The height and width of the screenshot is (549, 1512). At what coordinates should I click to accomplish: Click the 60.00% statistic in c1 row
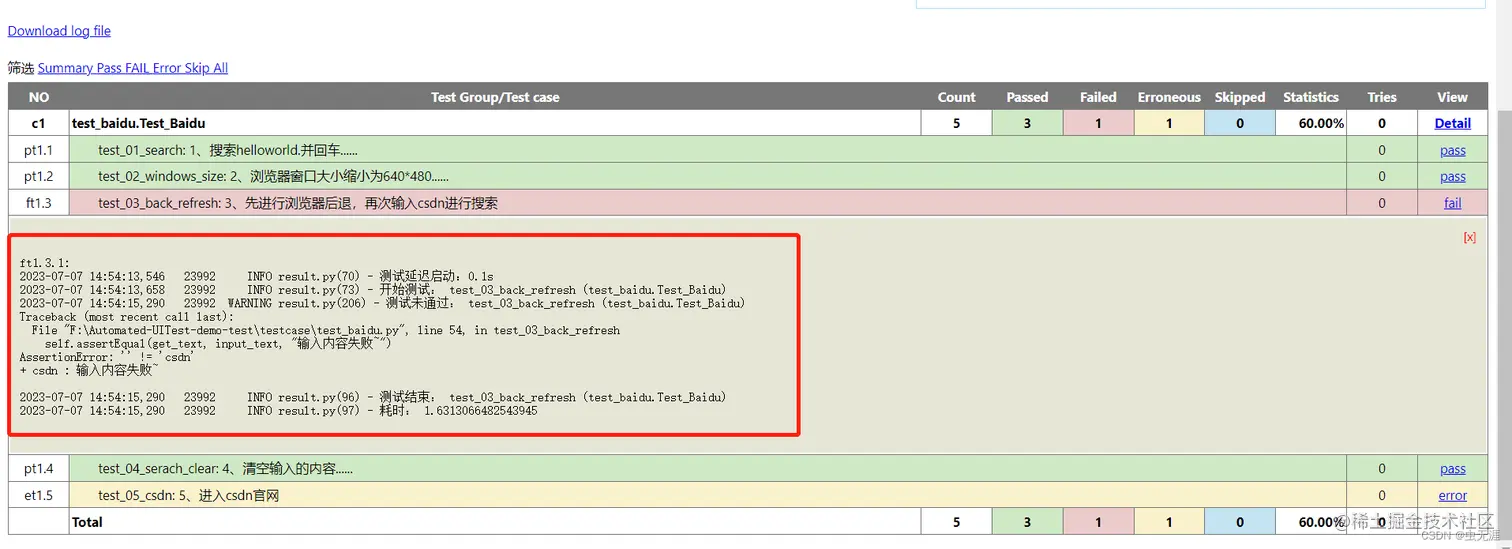(1320, 124)
